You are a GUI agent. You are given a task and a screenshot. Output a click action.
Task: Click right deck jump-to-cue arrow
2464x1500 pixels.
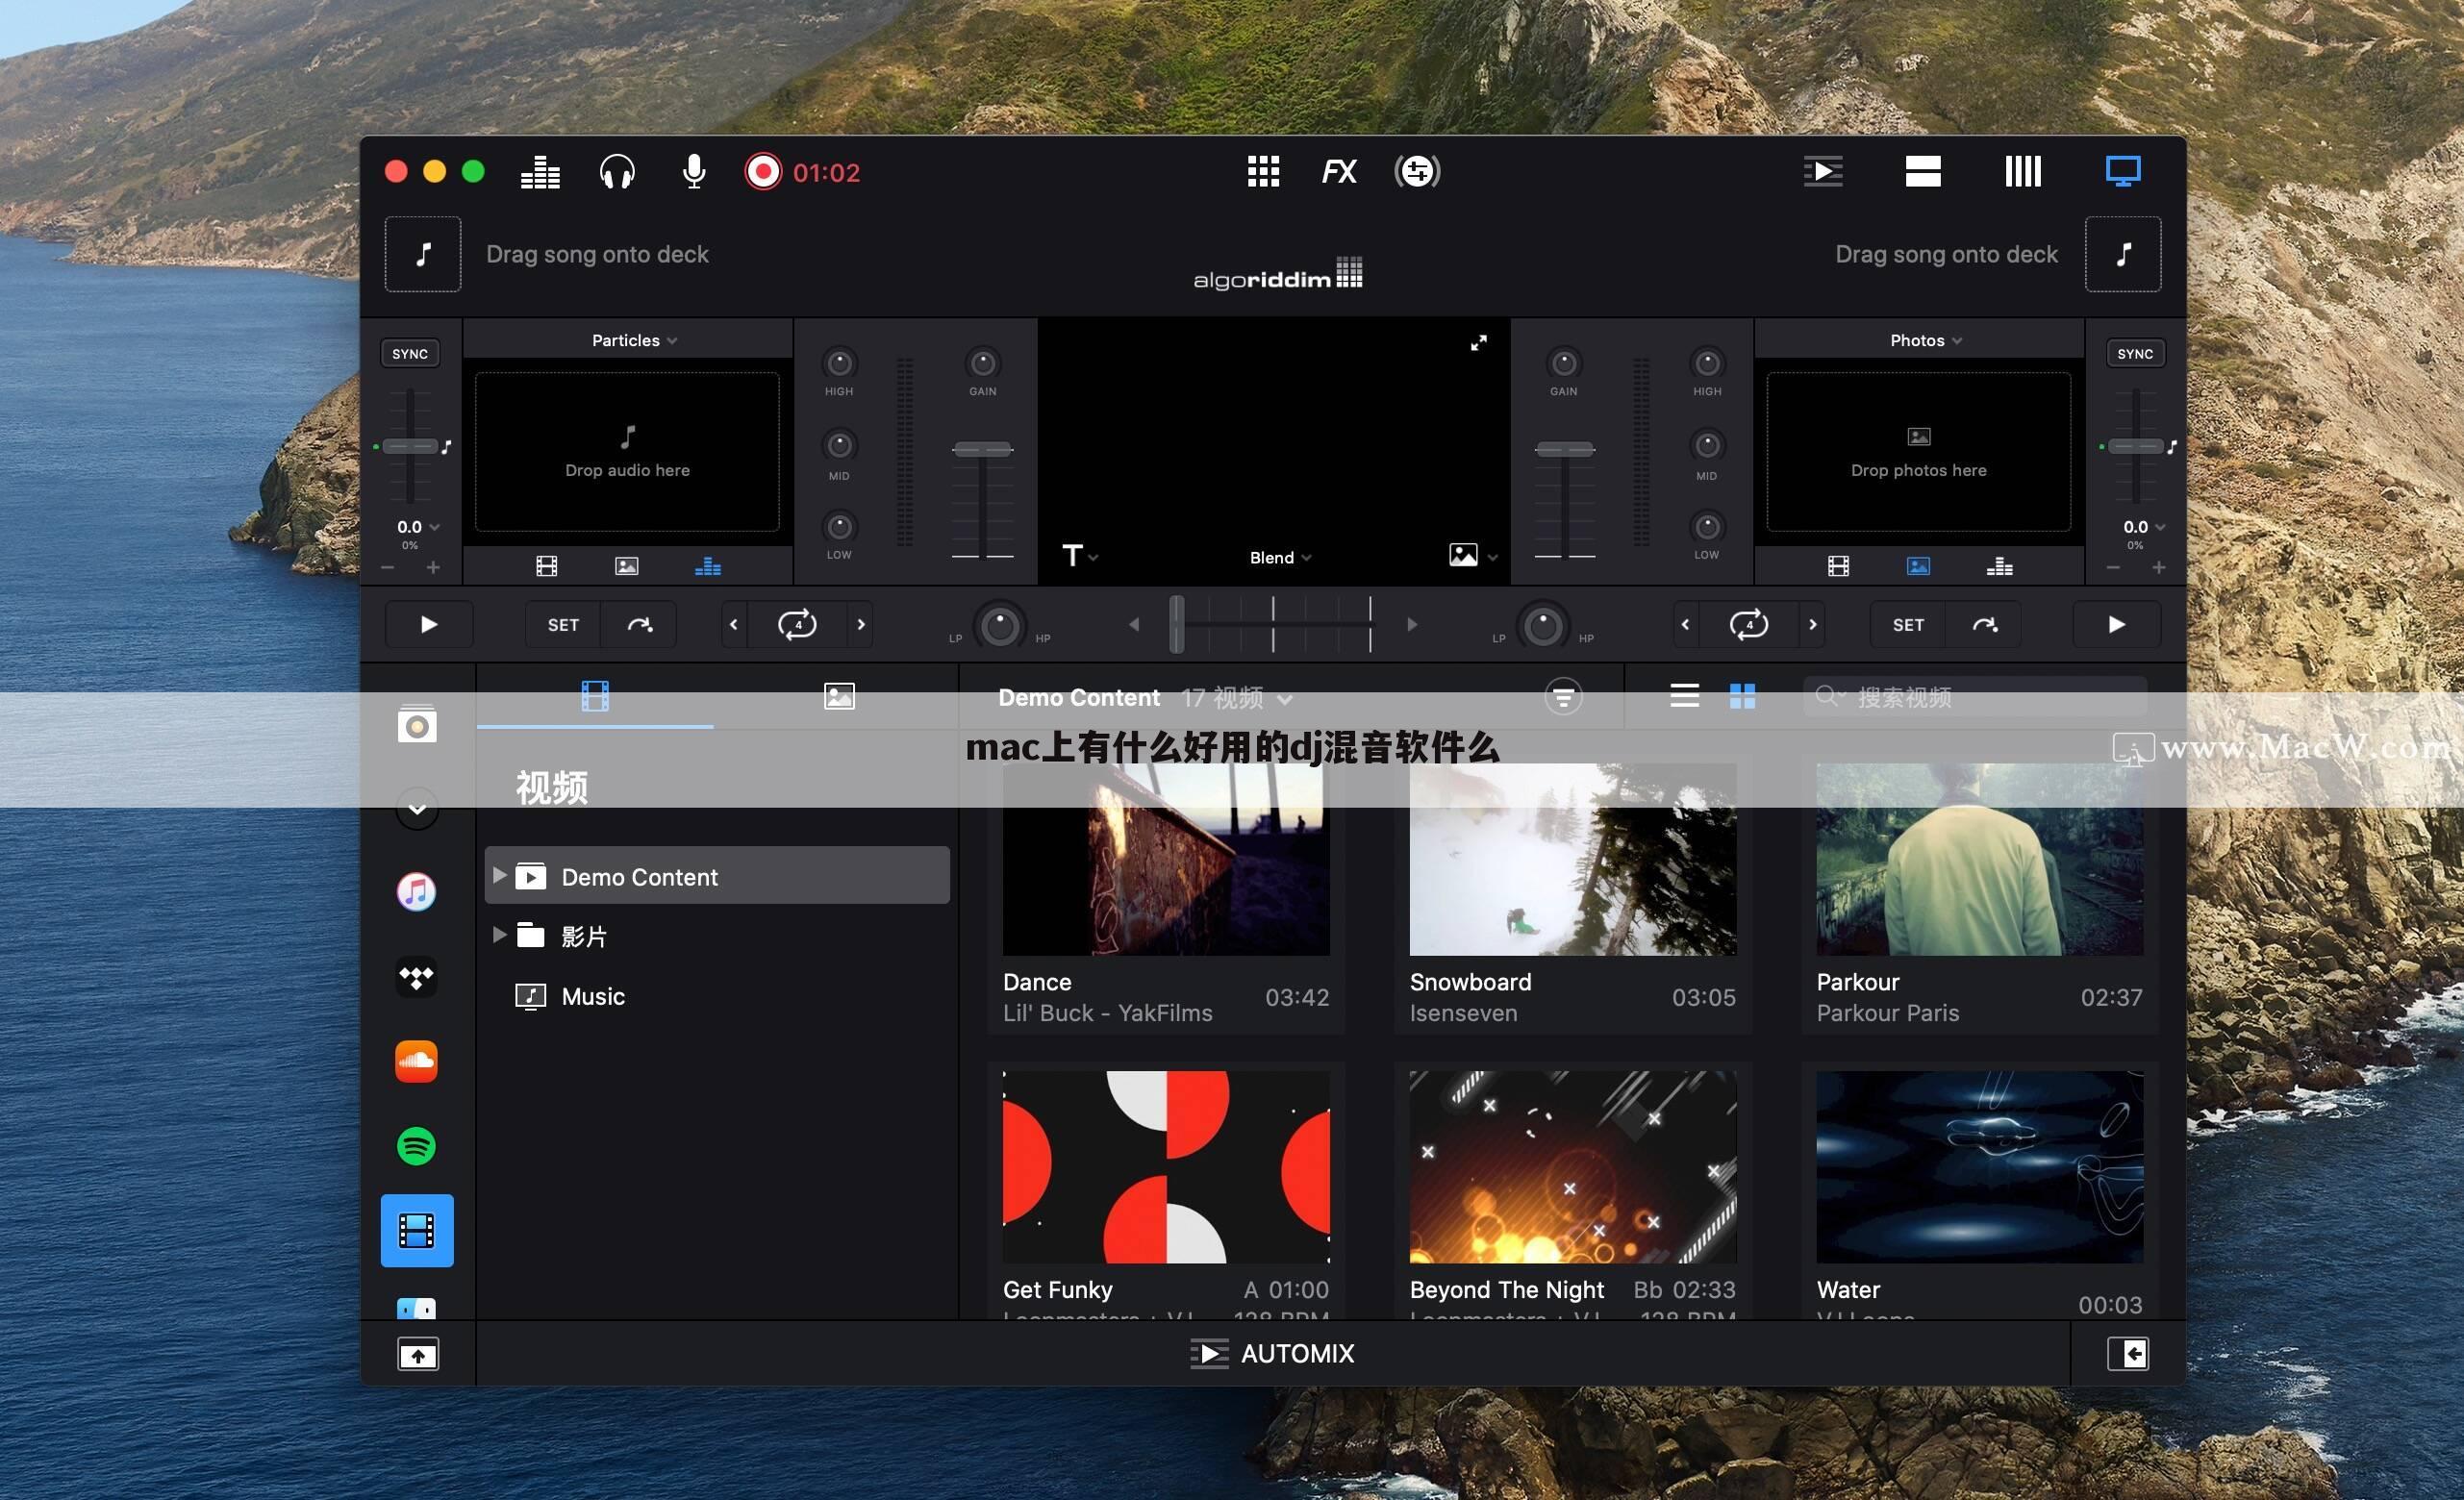click(1984, 625)
